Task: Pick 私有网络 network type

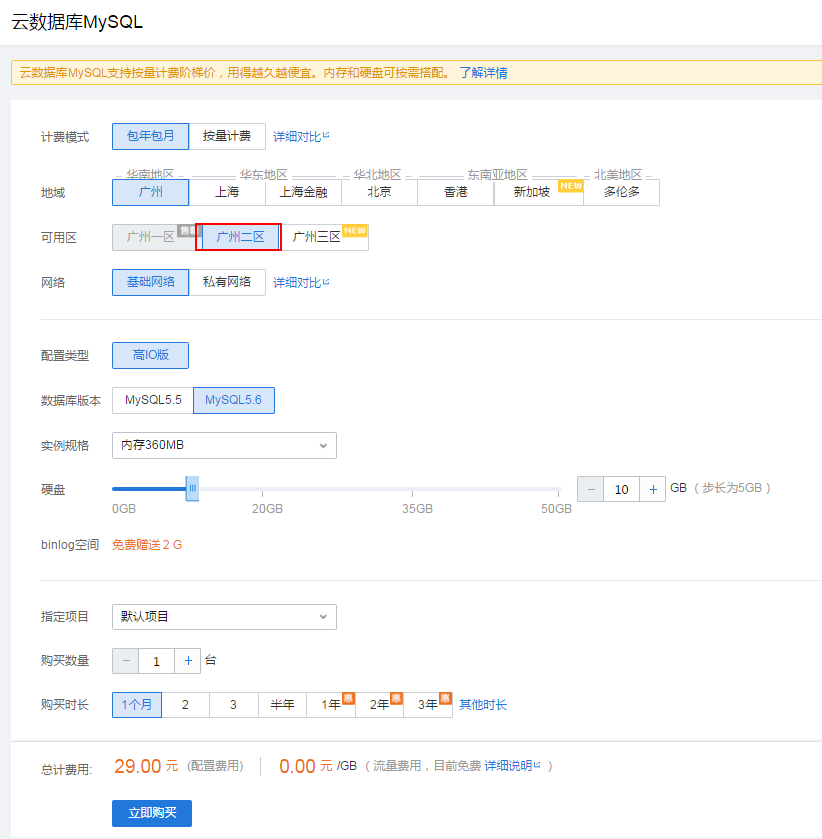Action: click(x=227, y=282)
